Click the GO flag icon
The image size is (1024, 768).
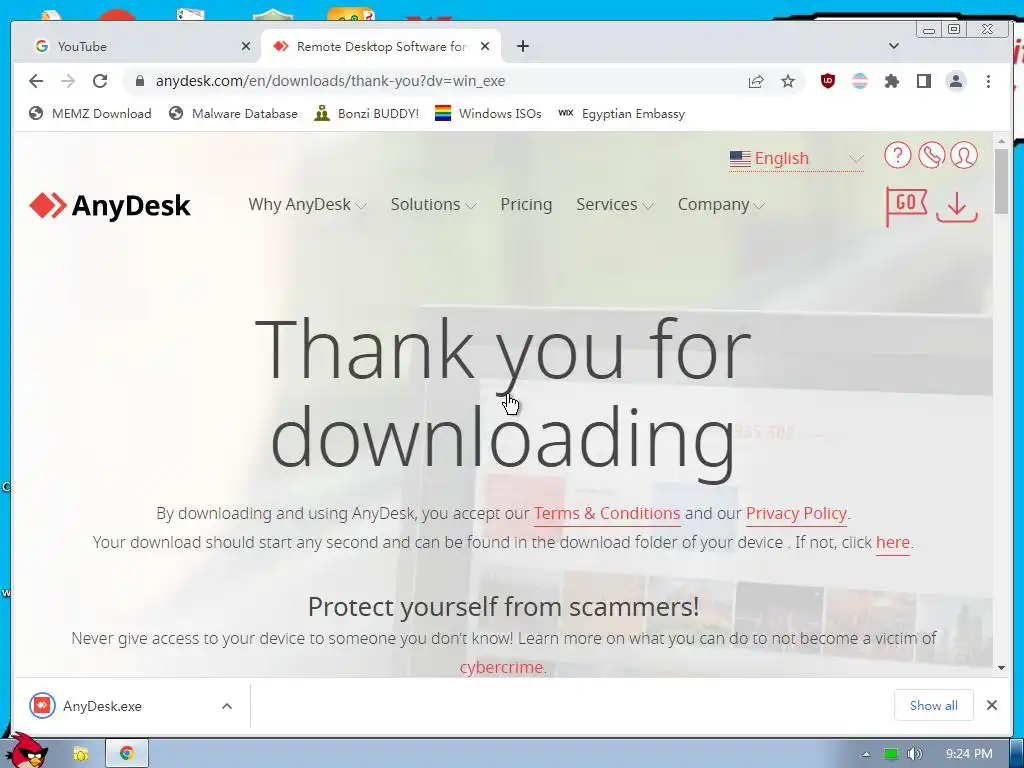[x=906, y=206]
